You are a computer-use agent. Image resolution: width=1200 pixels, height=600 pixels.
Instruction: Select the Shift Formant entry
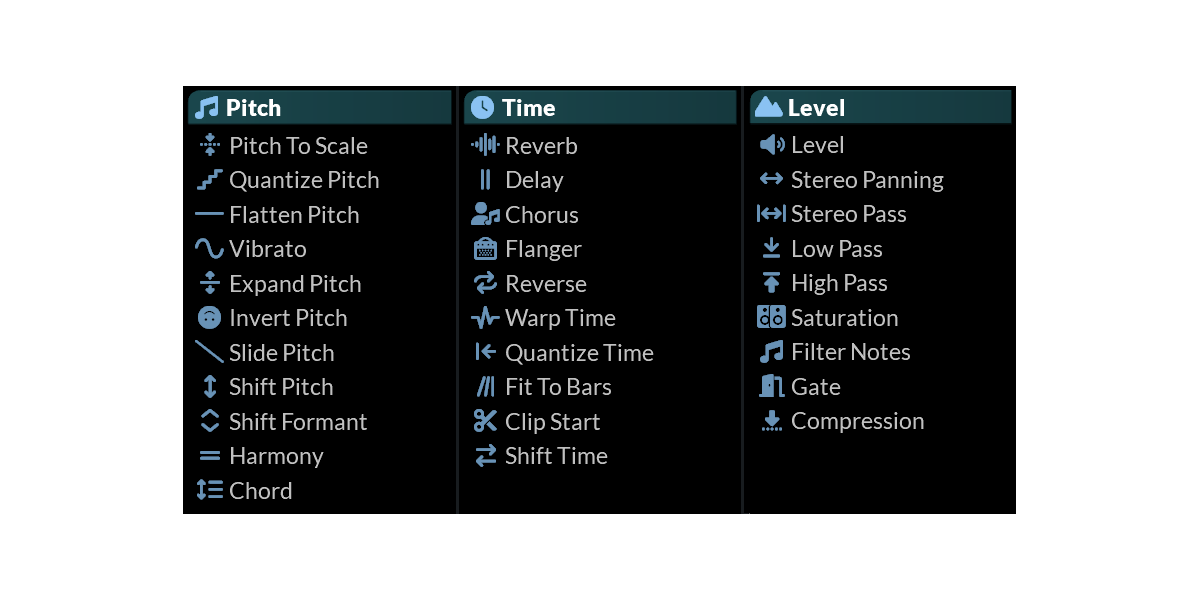click(x=298, y=422)
